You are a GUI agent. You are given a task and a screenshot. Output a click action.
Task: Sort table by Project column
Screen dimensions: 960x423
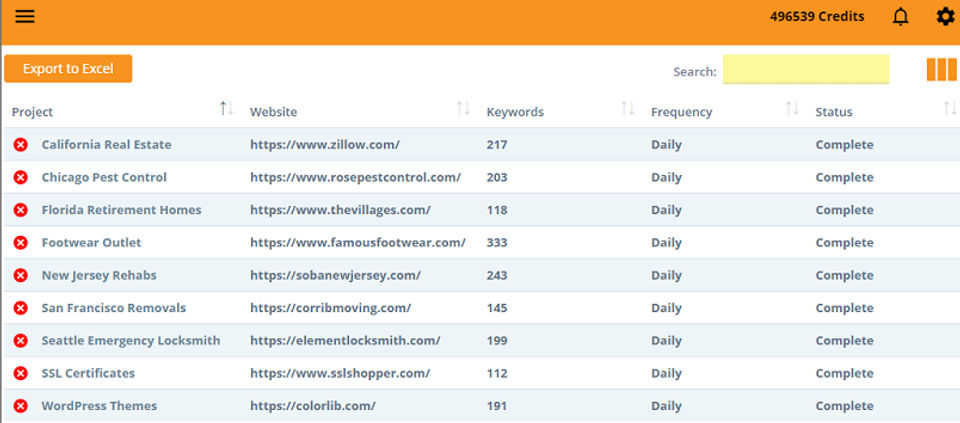tap(227, 109)
